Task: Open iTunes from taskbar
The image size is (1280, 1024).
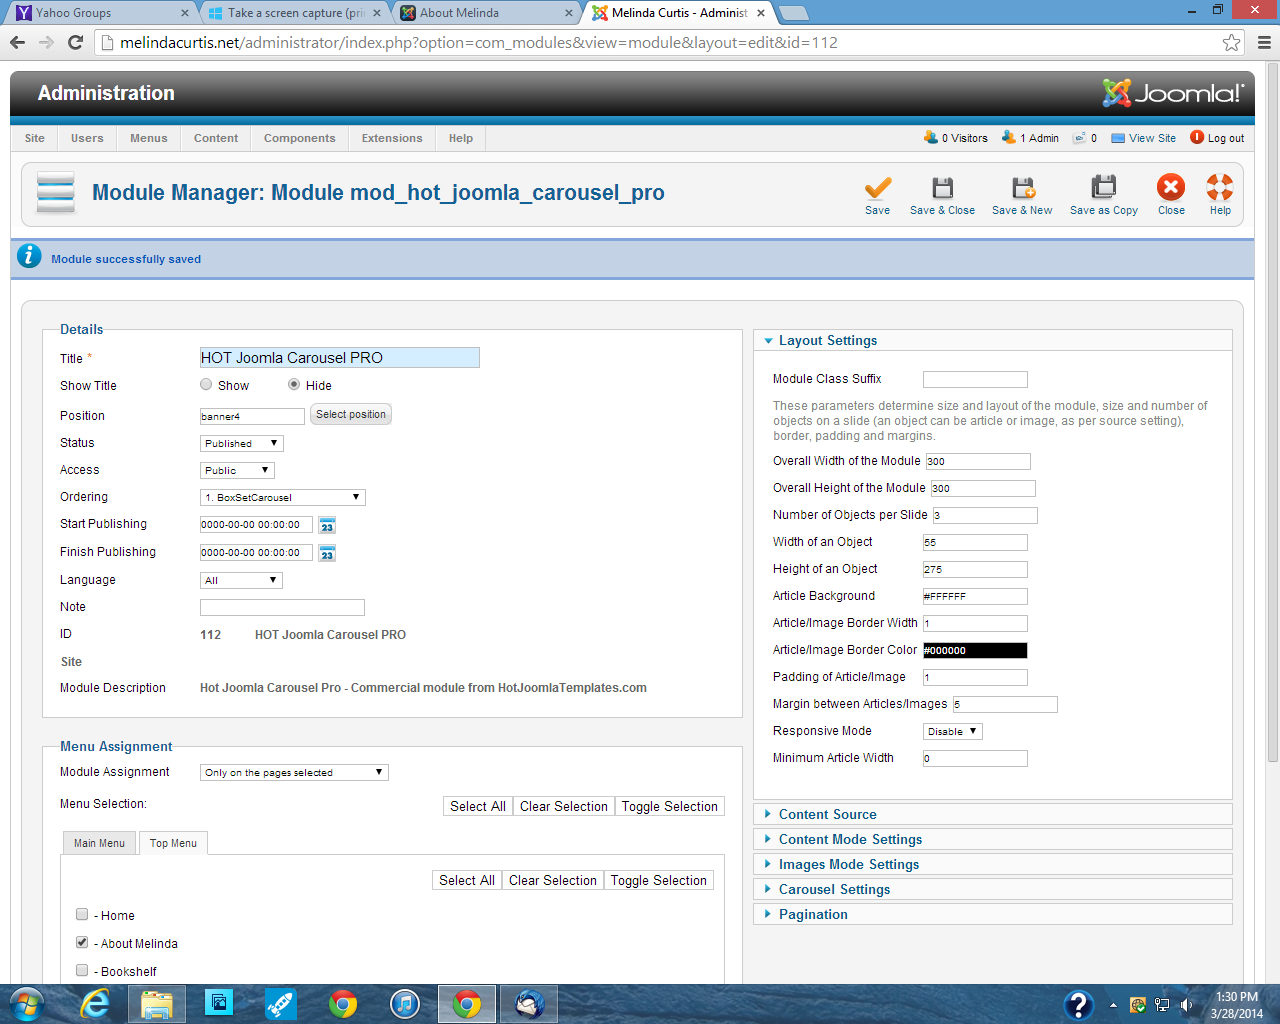Action: tap(405, 1004)
